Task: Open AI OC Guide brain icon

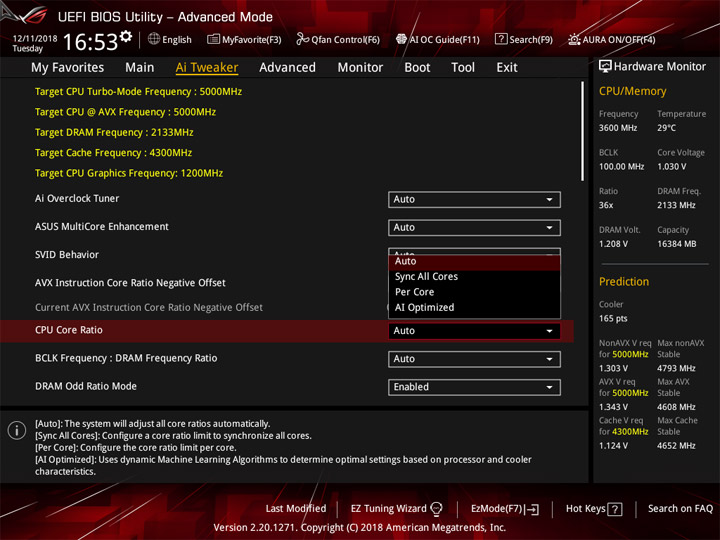Action: 401,39
